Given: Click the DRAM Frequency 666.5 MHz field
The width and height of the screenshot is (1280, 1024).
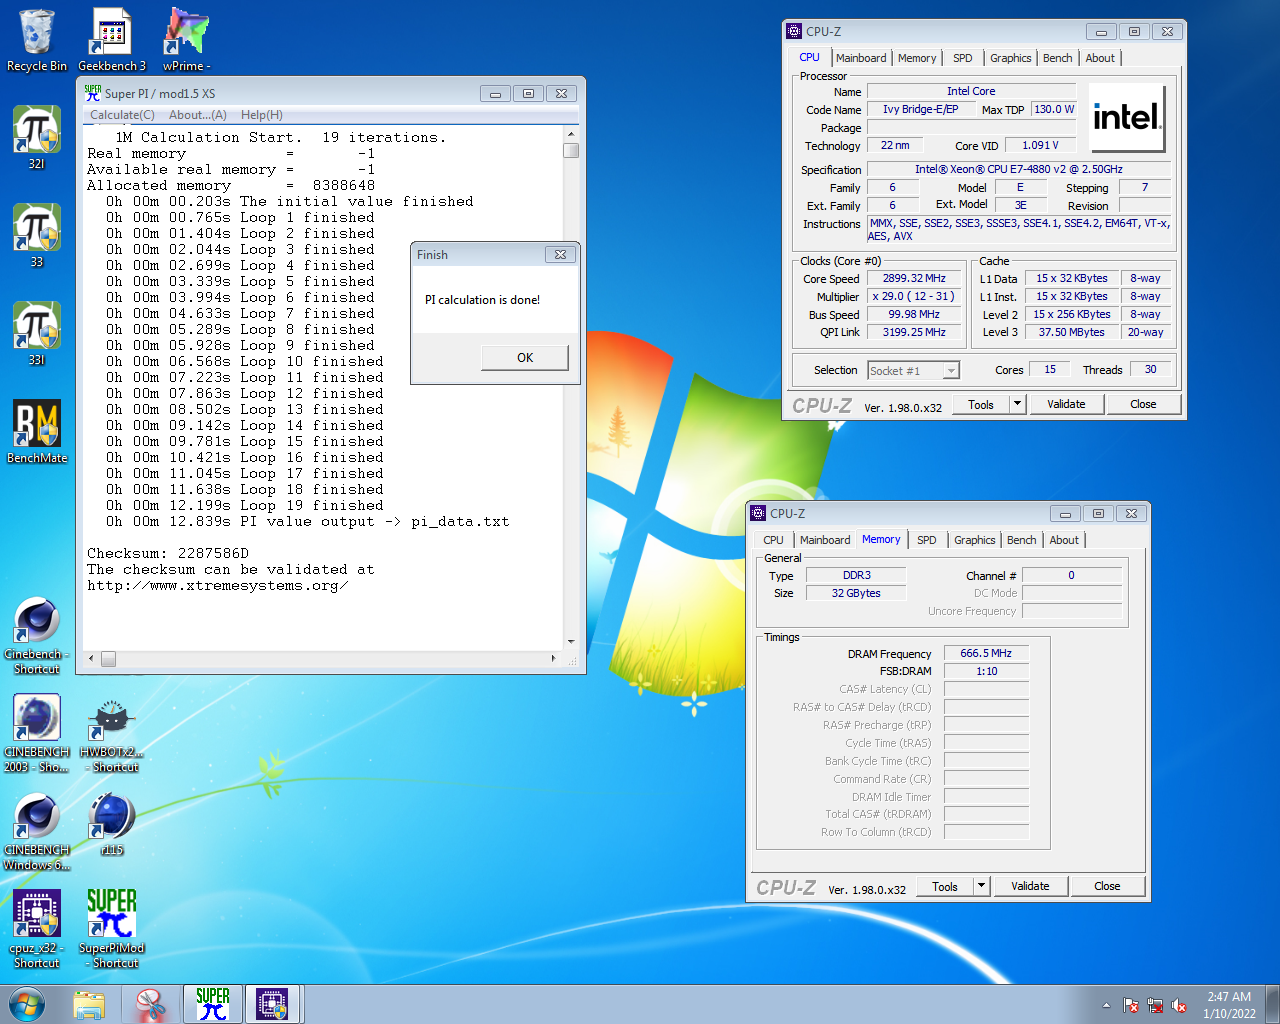Looking at the screenshot, I should [x=986, y=653].
